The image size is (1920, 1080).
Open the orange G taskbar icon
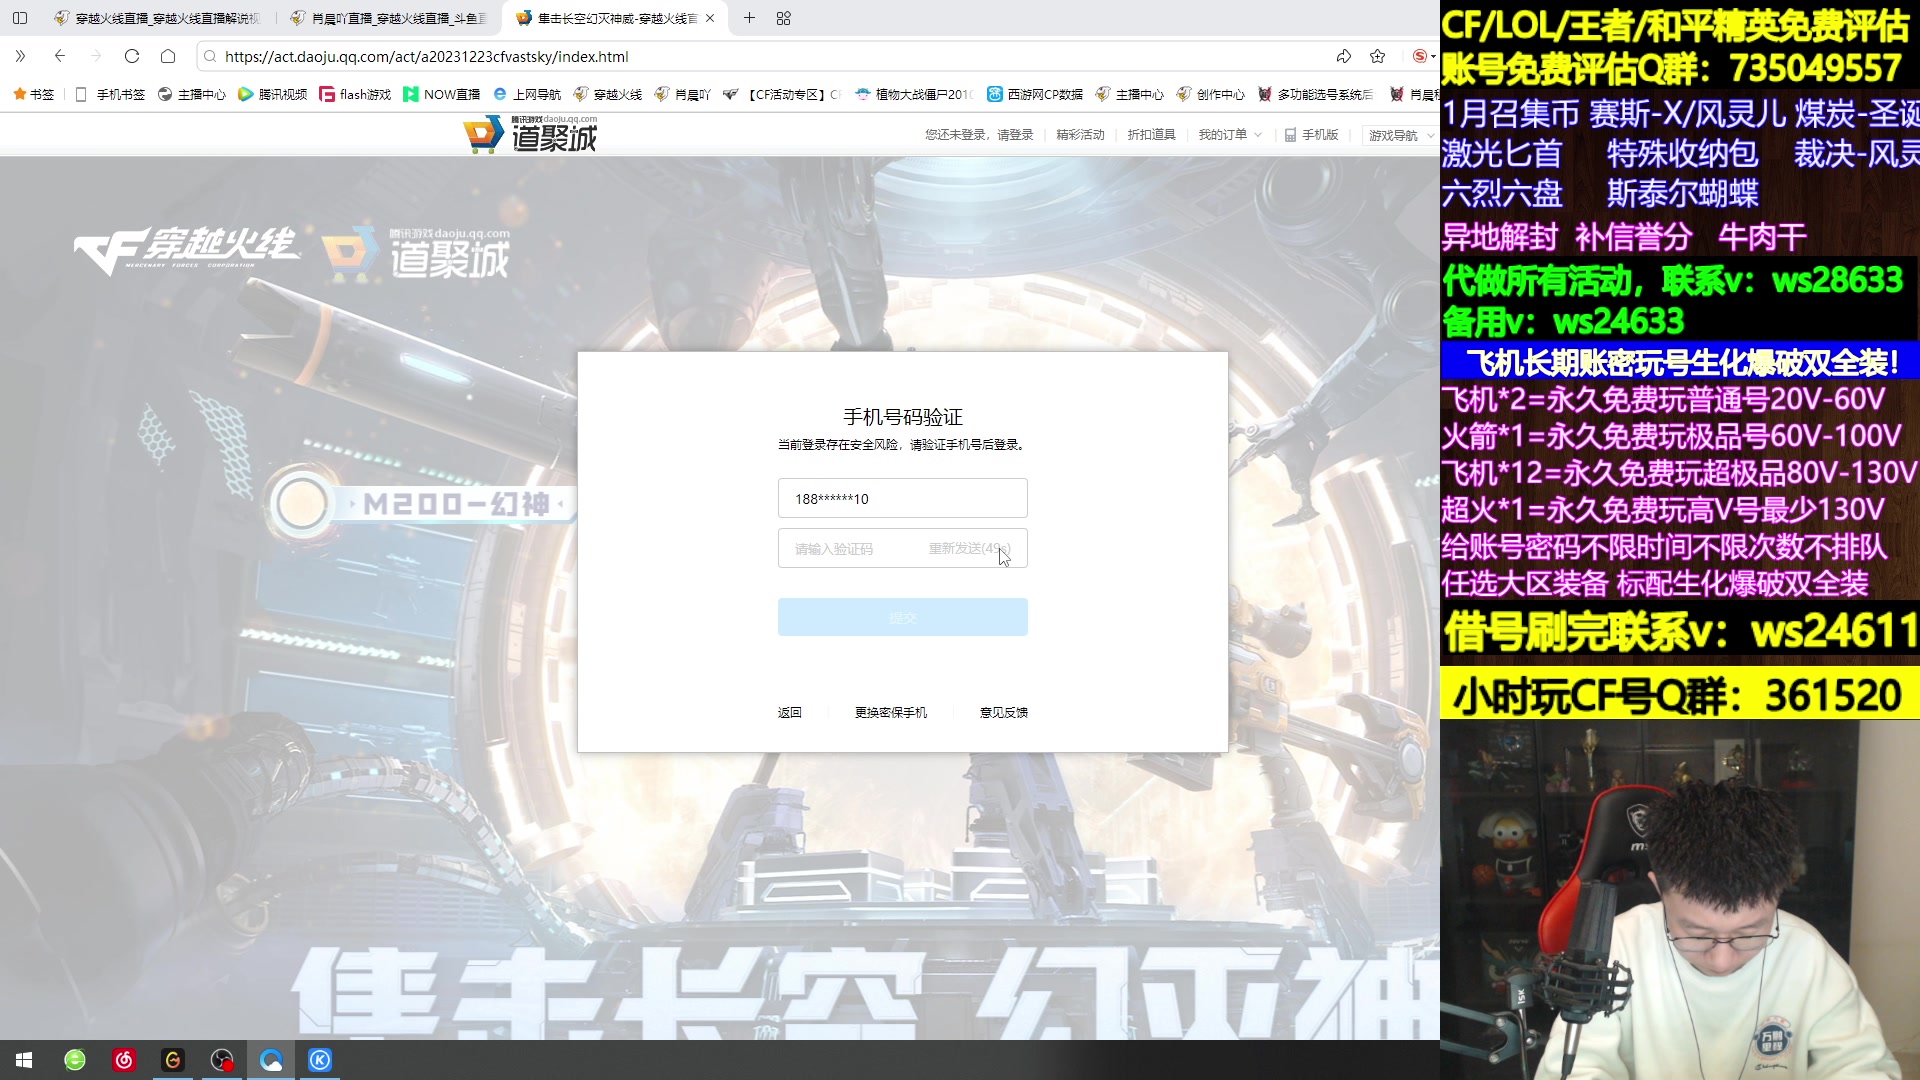173,1060
